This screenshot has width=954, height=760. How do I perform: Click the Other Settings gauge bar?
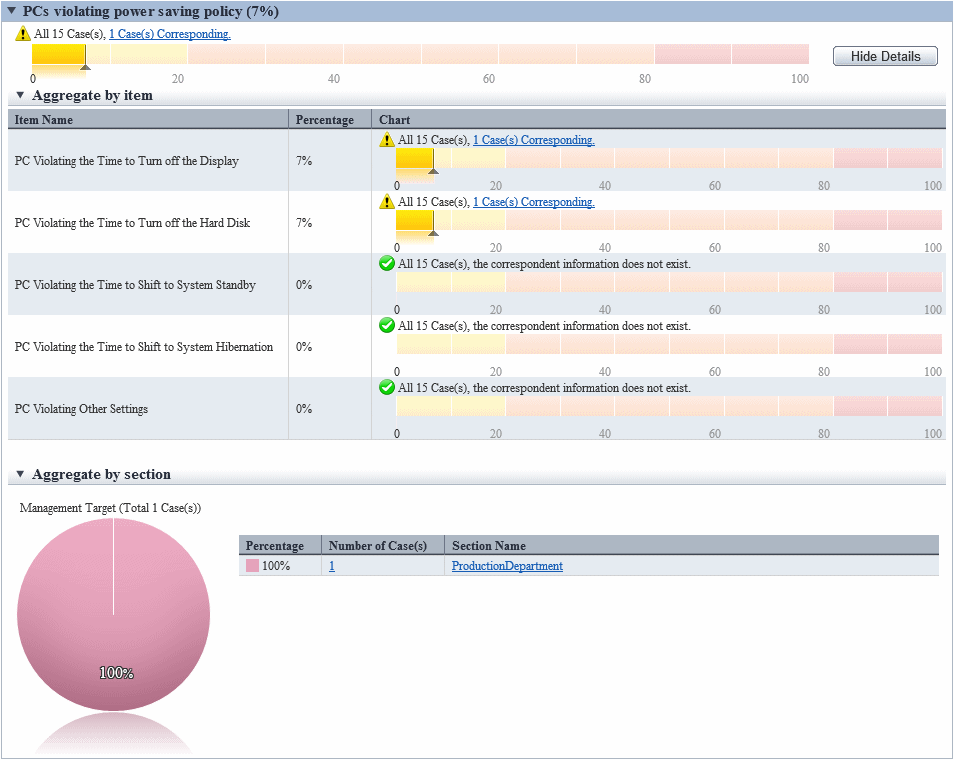[x=669, y=406]
